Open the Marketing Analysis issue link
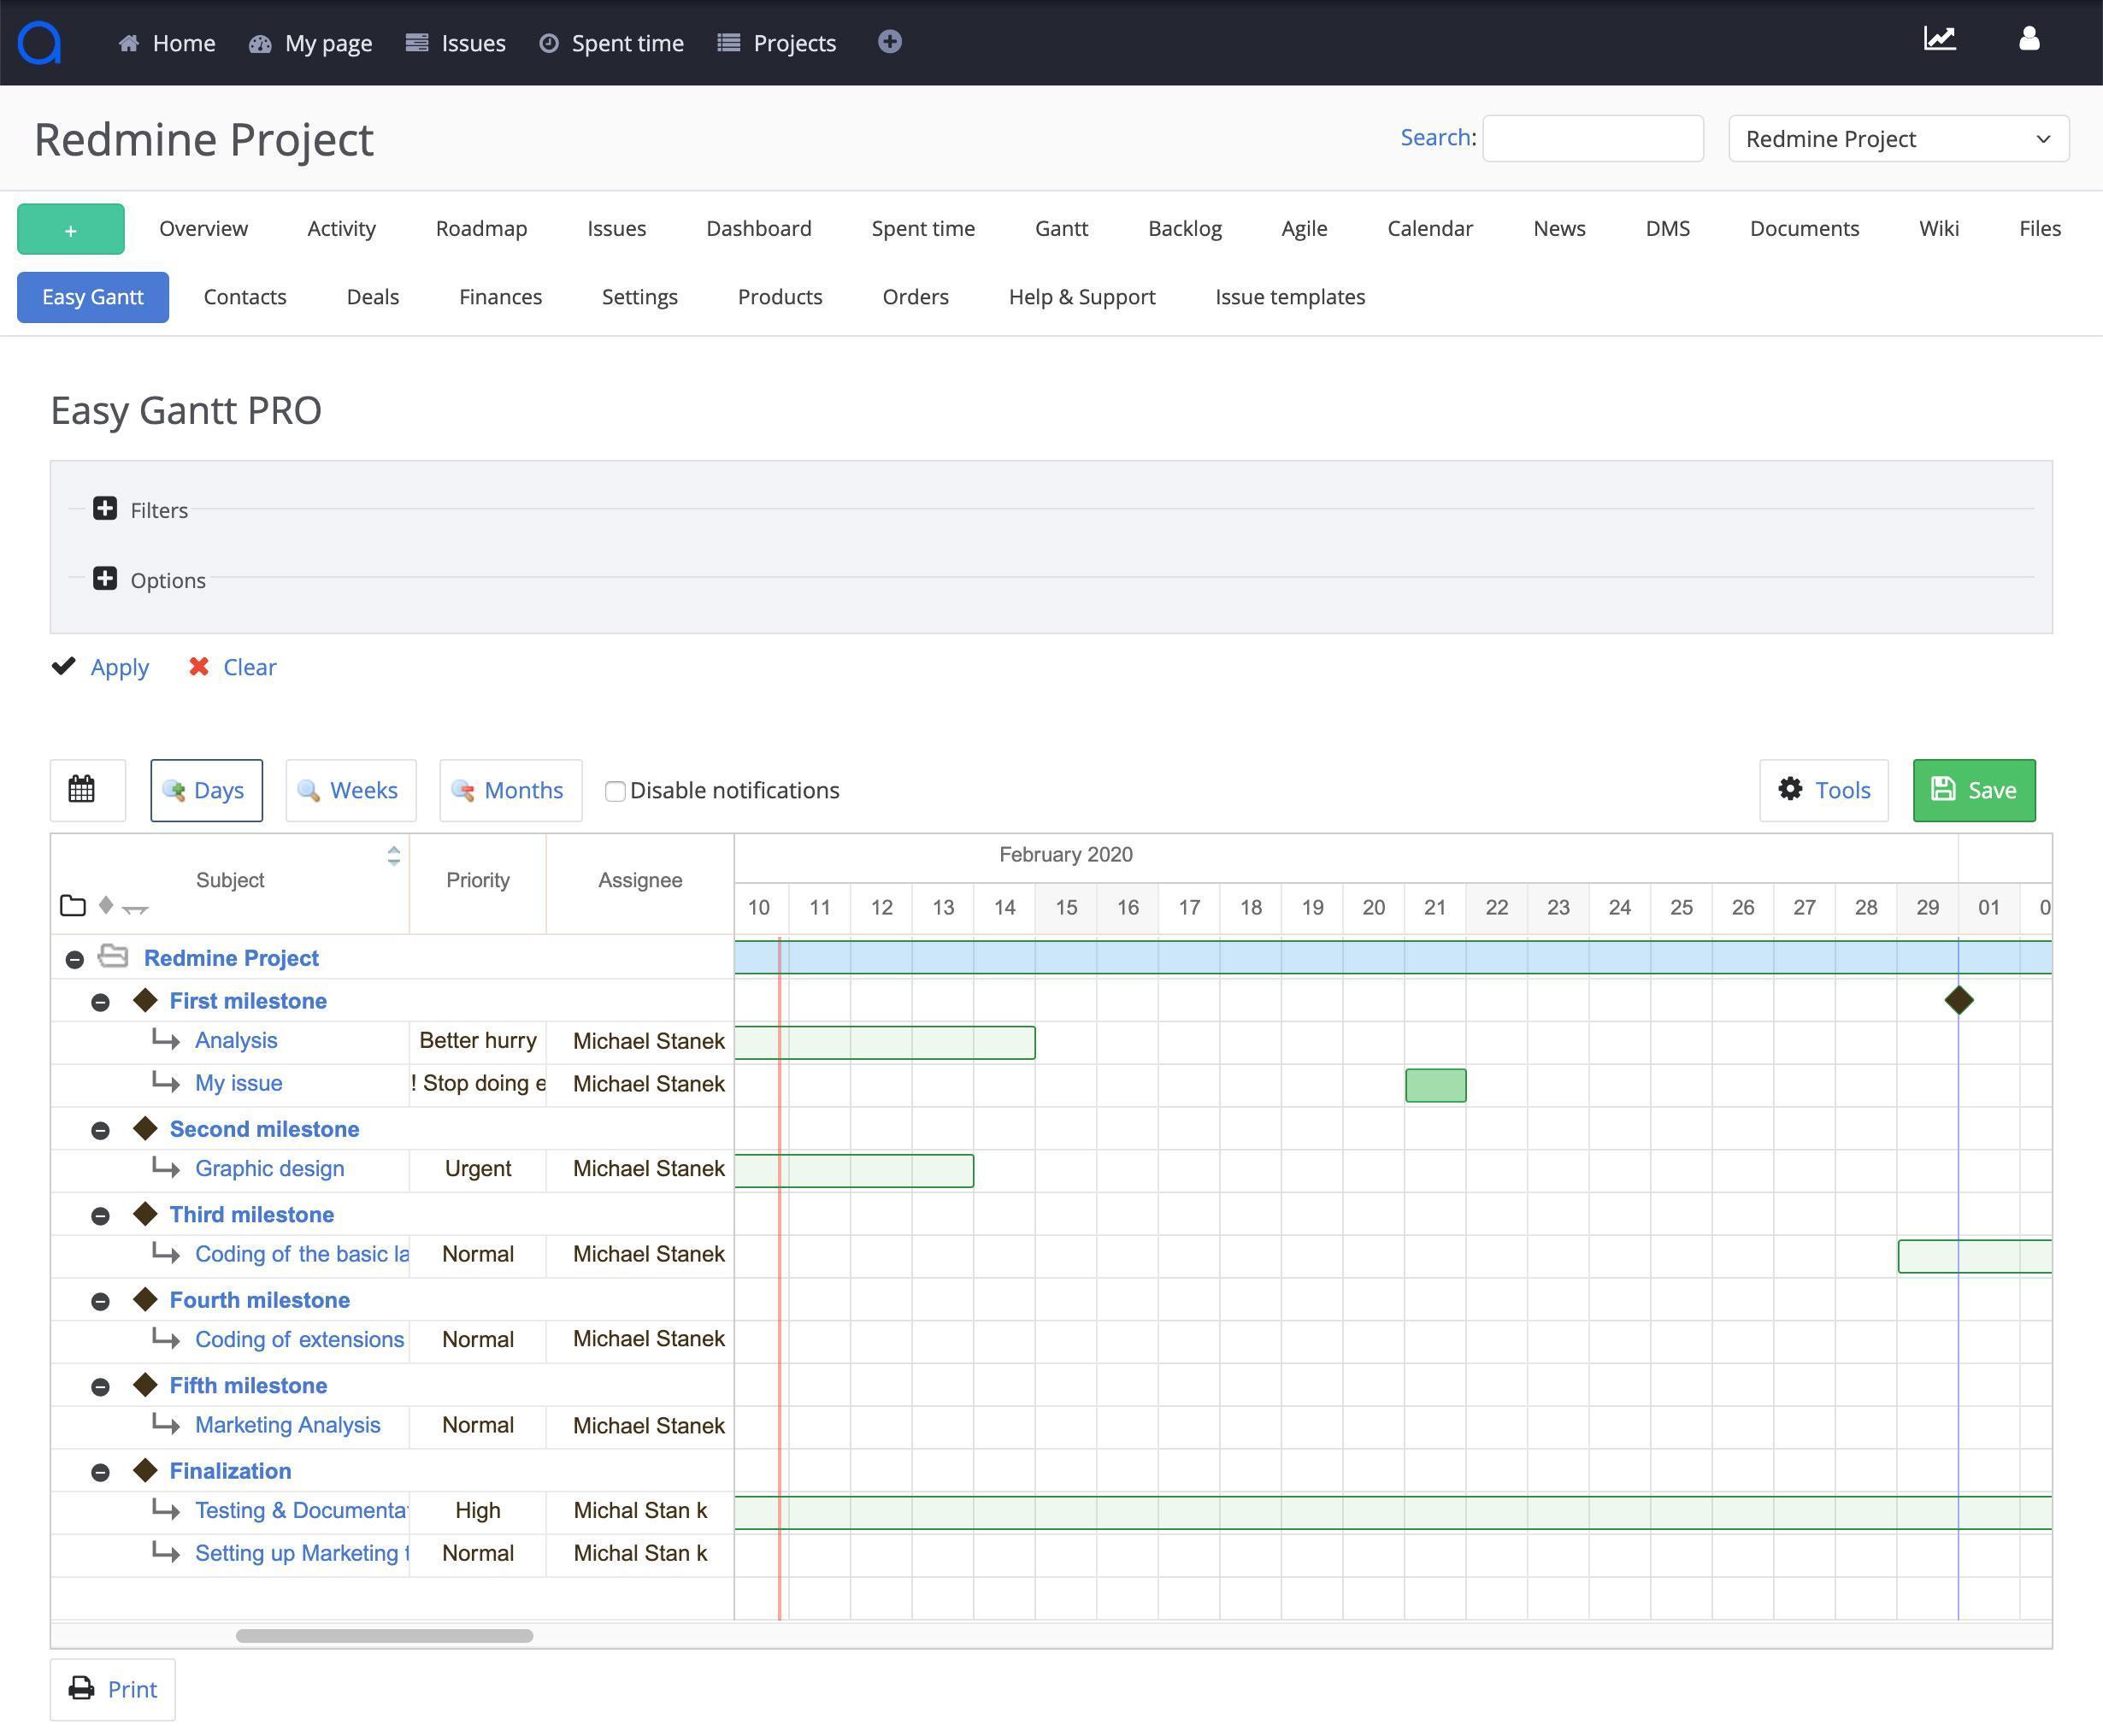This screenshot has height=1736, width=2103. [288, 1424]
